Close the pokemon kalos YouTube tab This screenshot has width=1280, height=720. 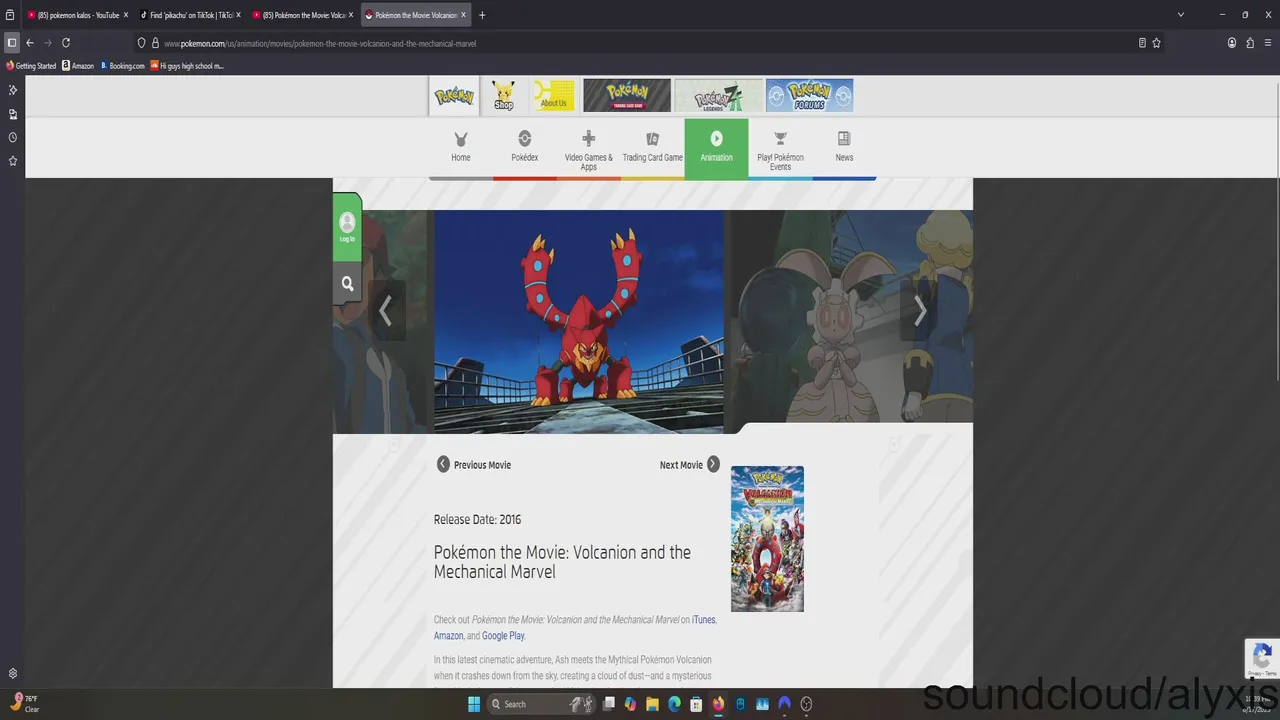[126, 15]
